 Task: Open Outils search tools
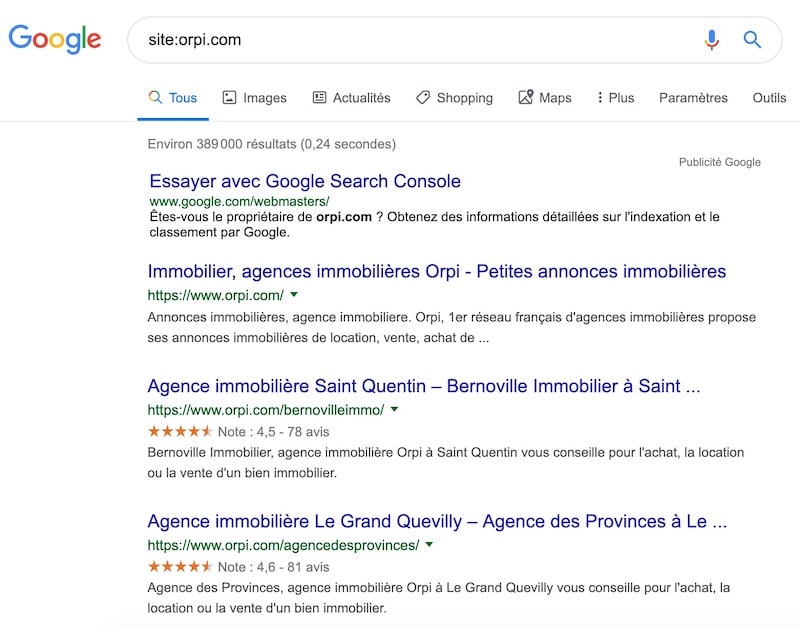(769, 98)
